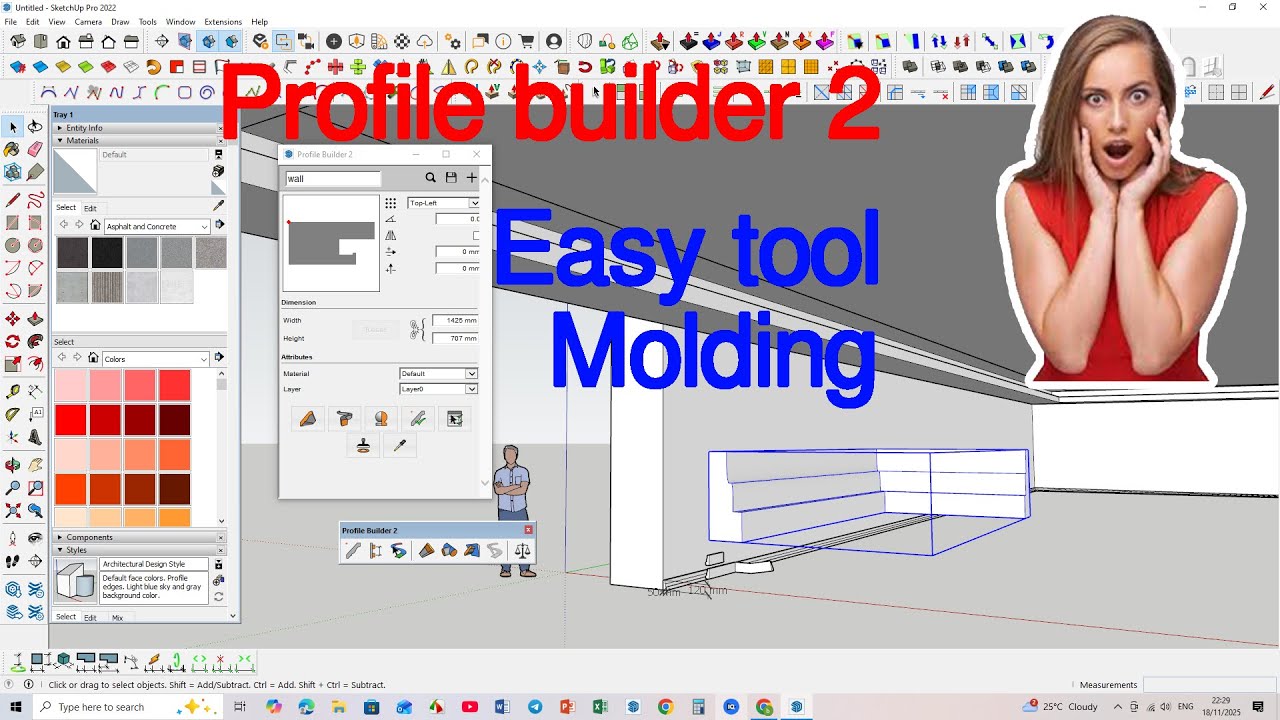Screen dimensions: 1280x720
Task: Select the bright red color swatch
Action: coord(70,420)
